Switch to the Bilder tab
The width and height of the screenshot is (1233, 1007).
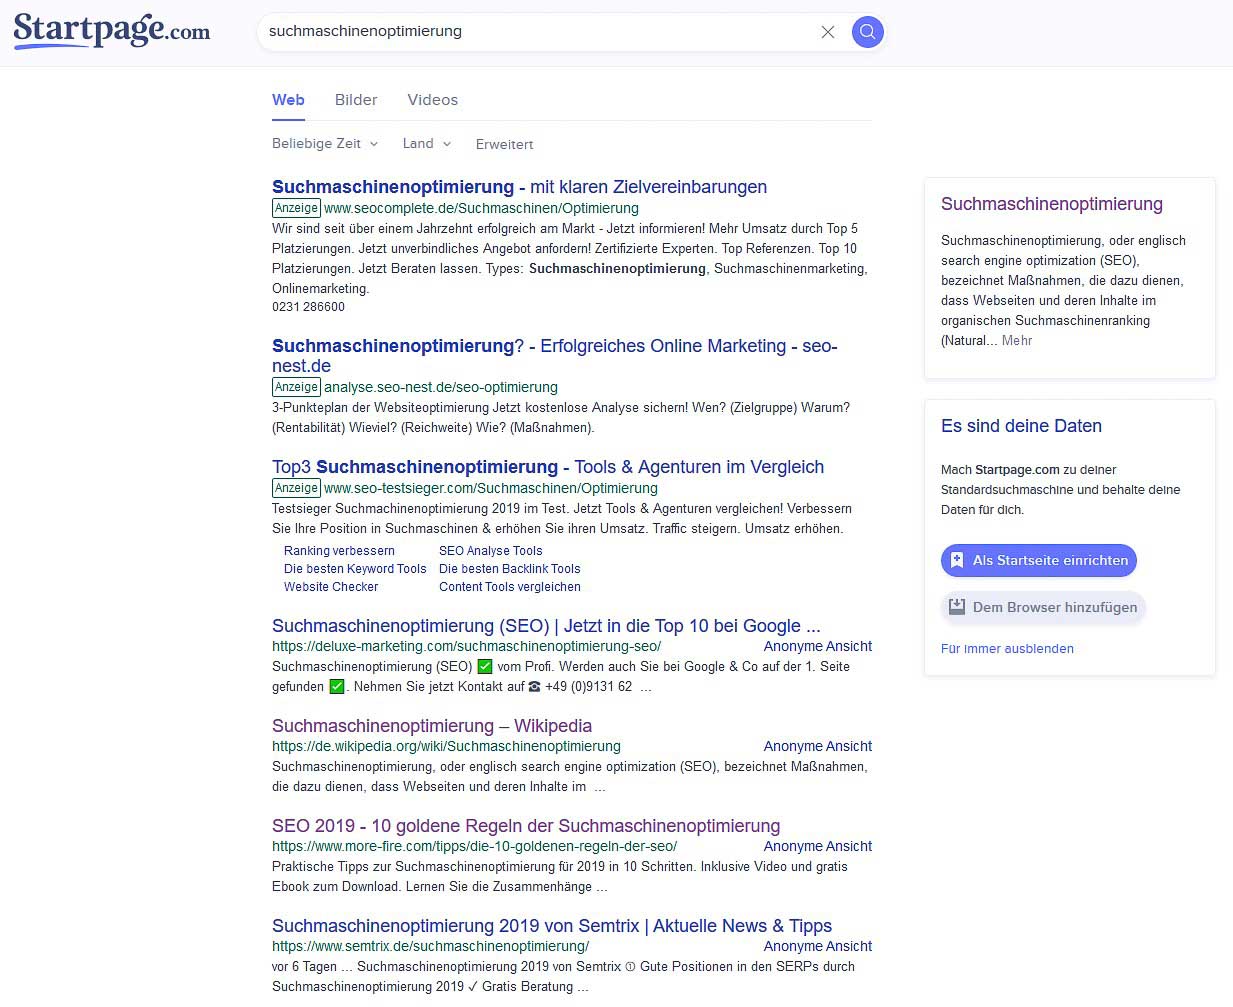[356, 100]
